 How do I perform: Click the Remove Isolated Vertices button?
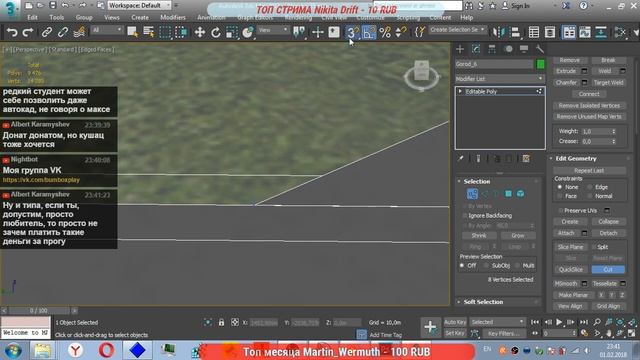589,105
